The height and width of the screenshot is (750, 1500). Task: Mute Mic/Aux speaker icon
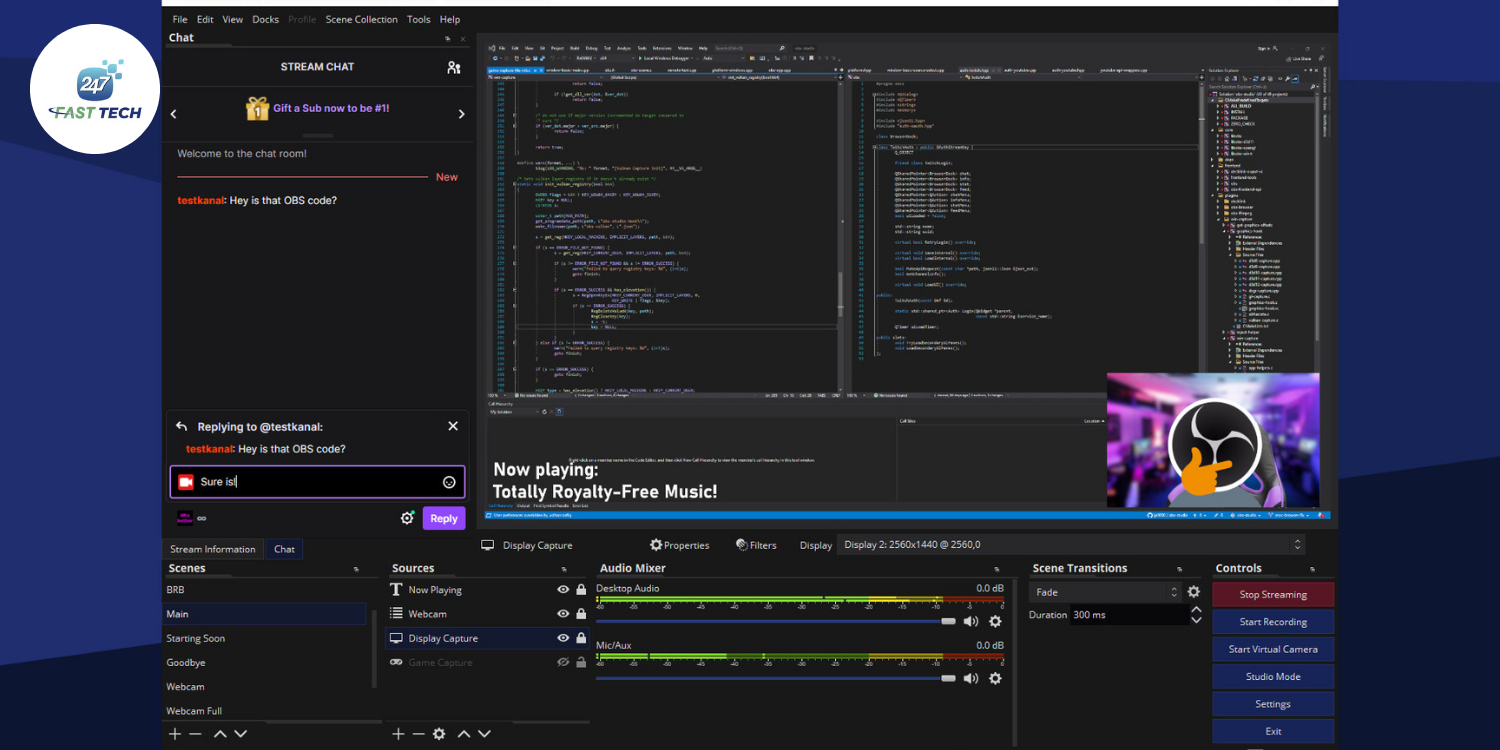(x=971, y=678)
